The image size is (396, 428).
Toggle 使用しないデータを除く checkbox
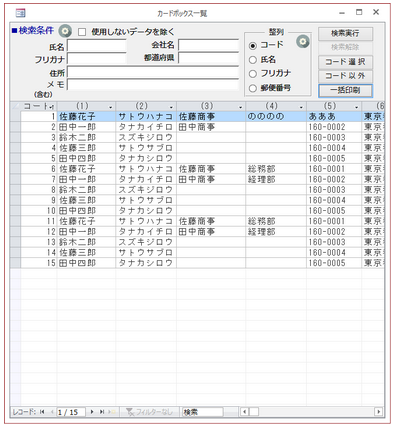coord(82,32)
